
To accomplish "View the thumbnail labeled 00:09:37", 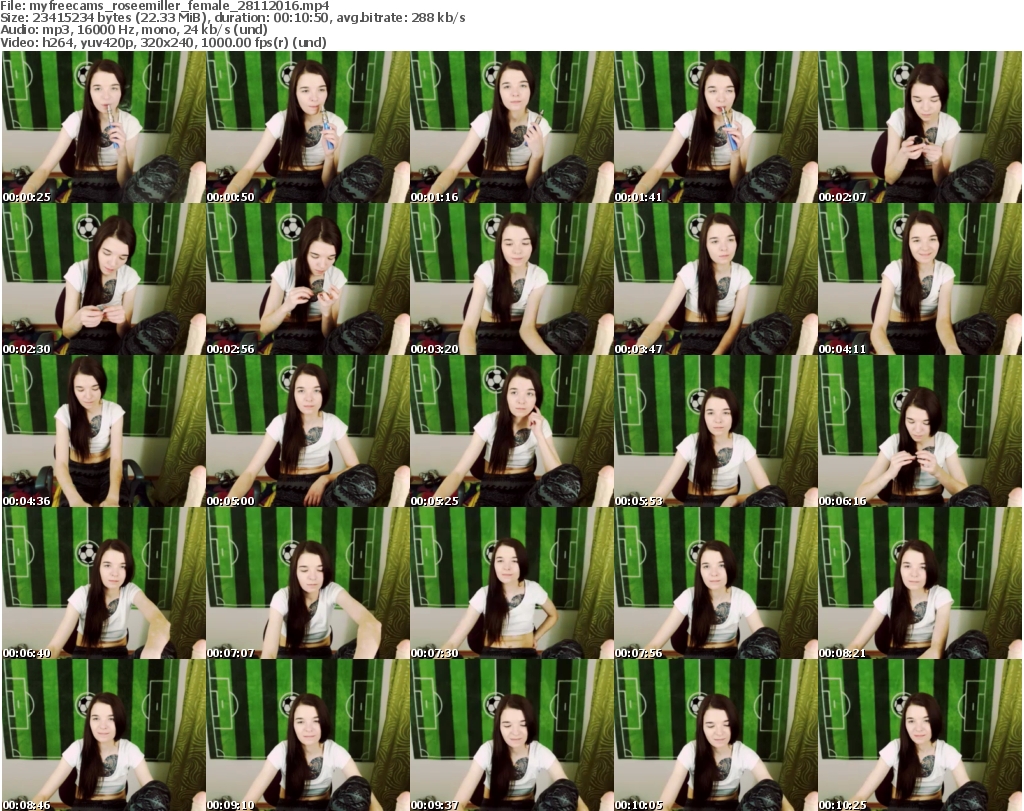I will tap(512, 735).
